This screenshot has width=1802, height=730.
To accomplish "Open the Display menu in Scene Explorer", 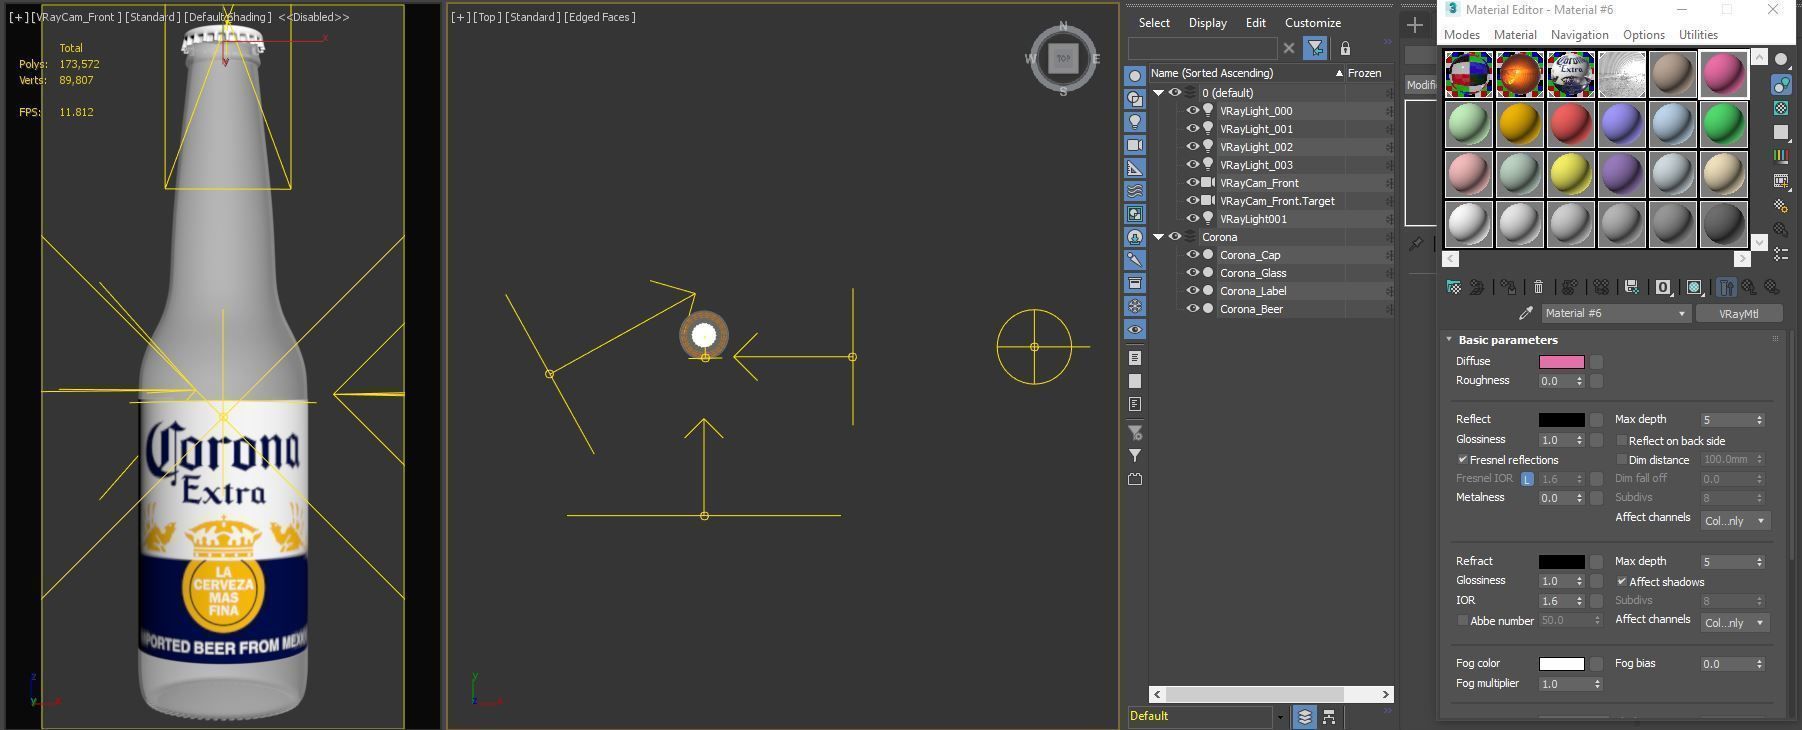I will click(x=1207, y=23).
